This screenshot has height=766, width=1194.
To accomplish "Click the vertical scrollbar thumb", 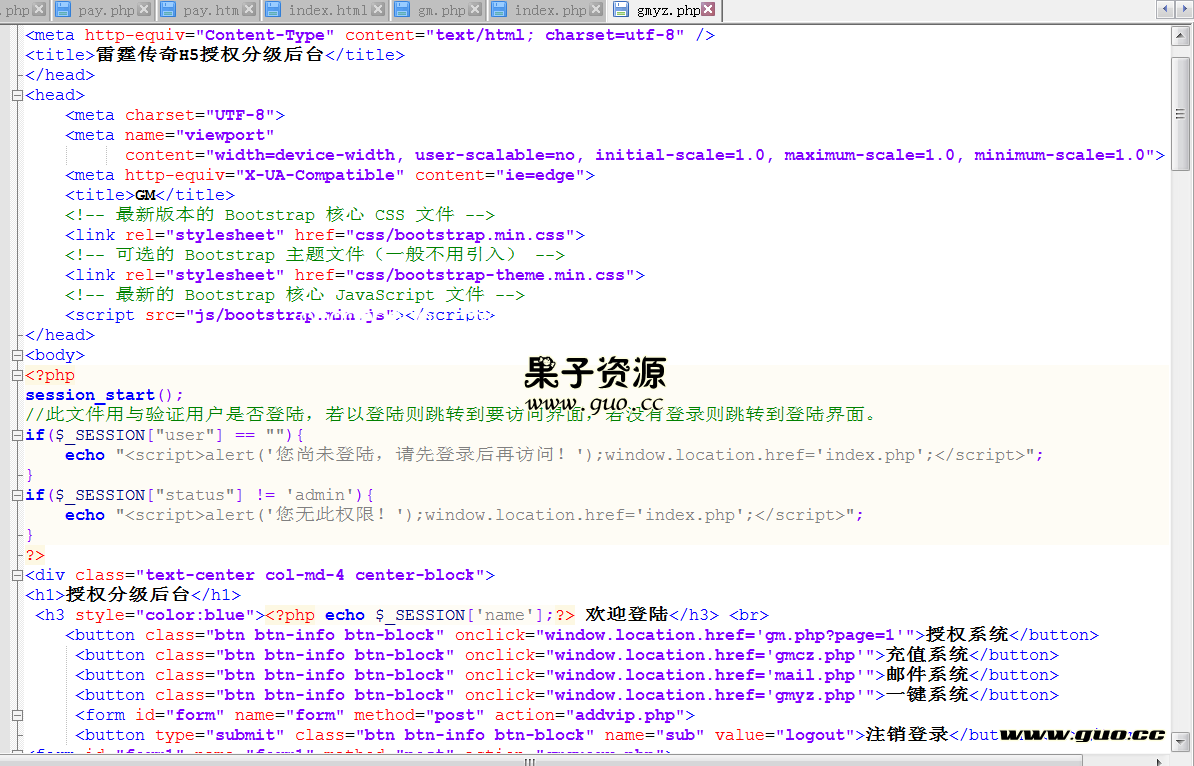I will pyautogui.click(x=1181, y=113).
